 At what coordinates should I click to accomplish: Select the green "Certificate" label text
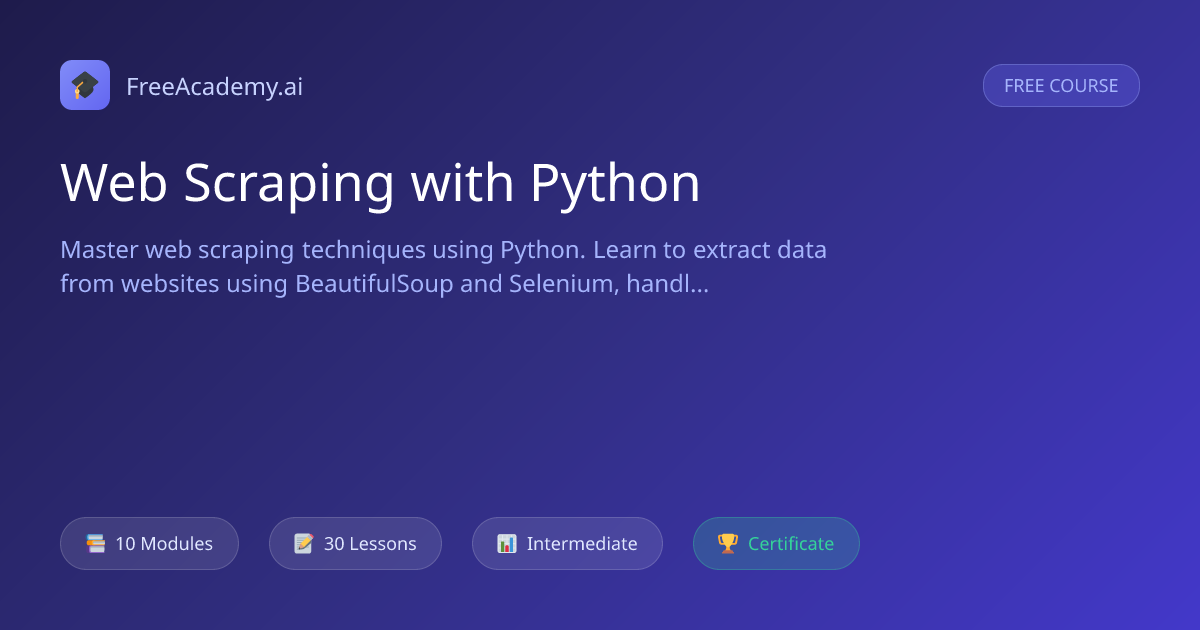point(791,544)
